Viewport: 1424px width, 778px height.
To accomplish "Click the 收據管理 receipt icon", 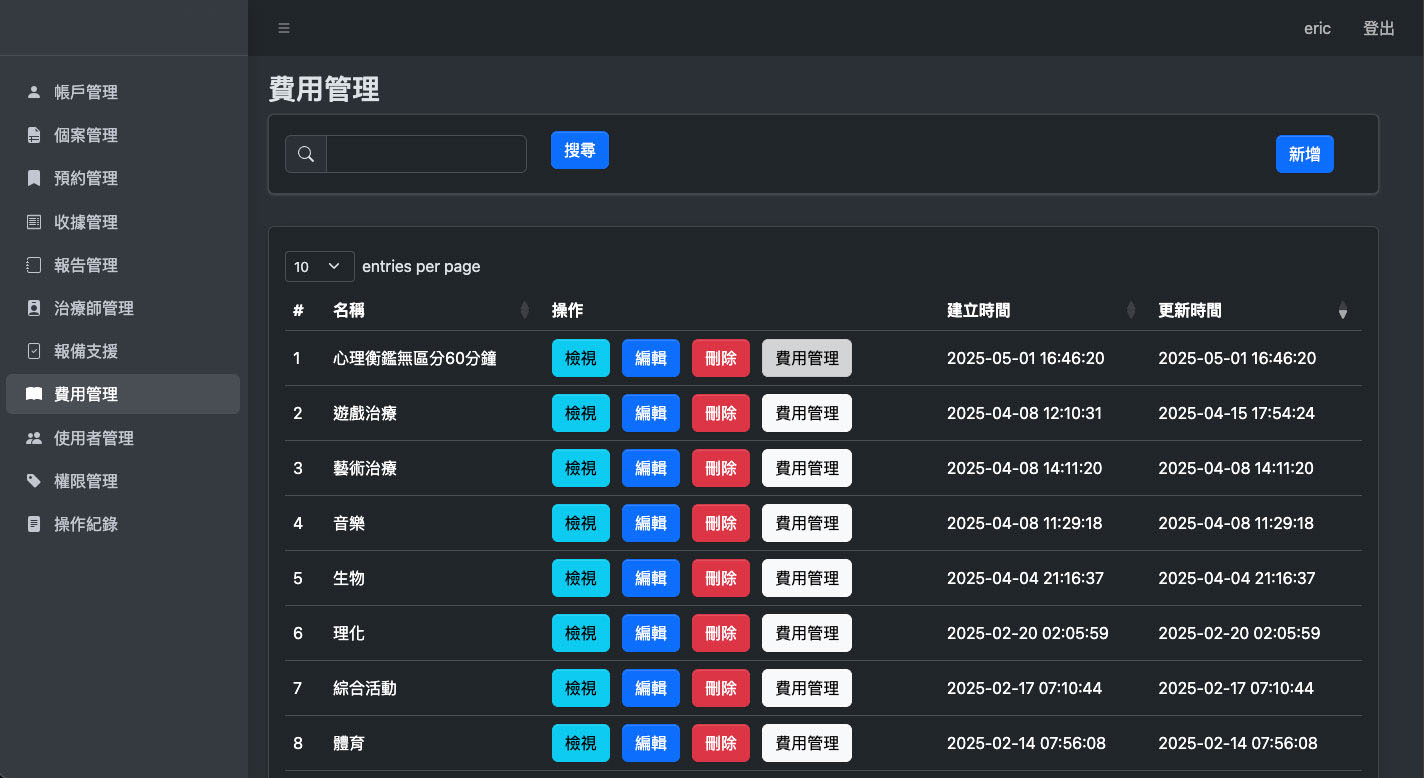I will (x=32, y=221).
